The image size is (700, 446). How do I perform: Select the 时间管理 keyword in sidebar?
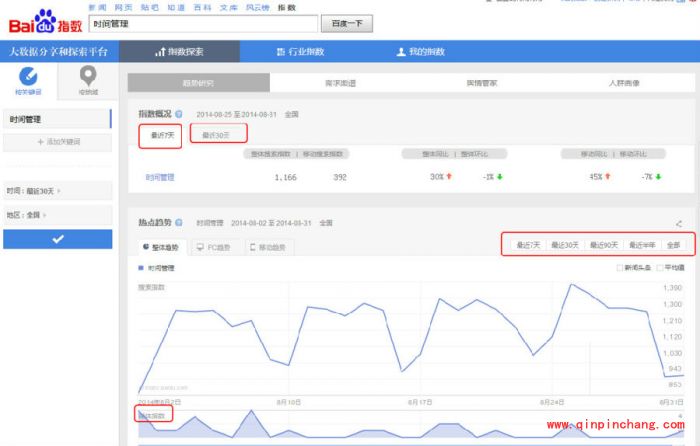click(x=57, y=119)
